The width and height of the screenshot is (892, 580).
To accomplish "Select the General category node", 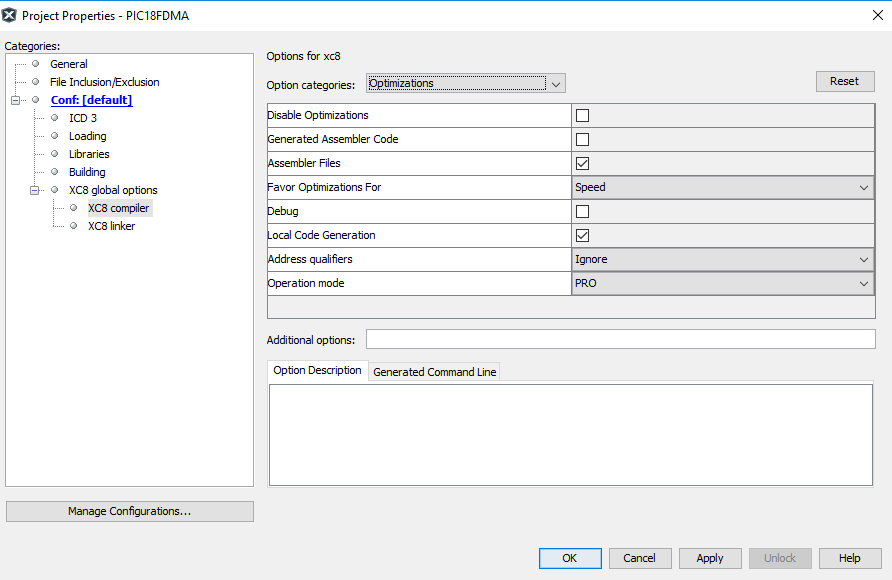I will (x=68, y=64).
